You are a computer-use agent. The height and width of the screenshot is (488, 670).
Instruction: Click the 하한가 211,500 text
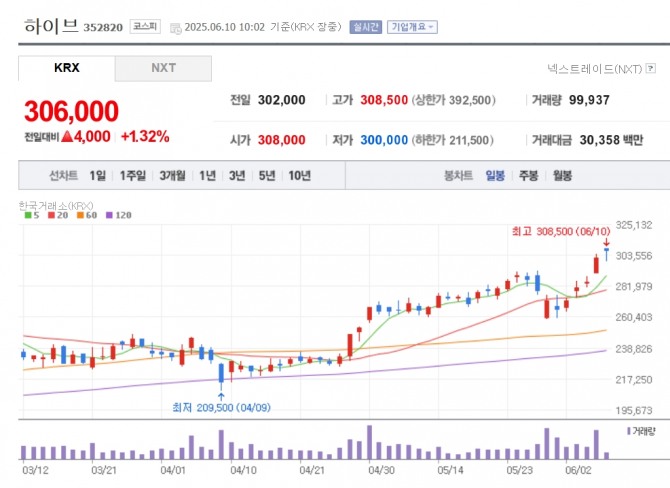coord(453,140)
